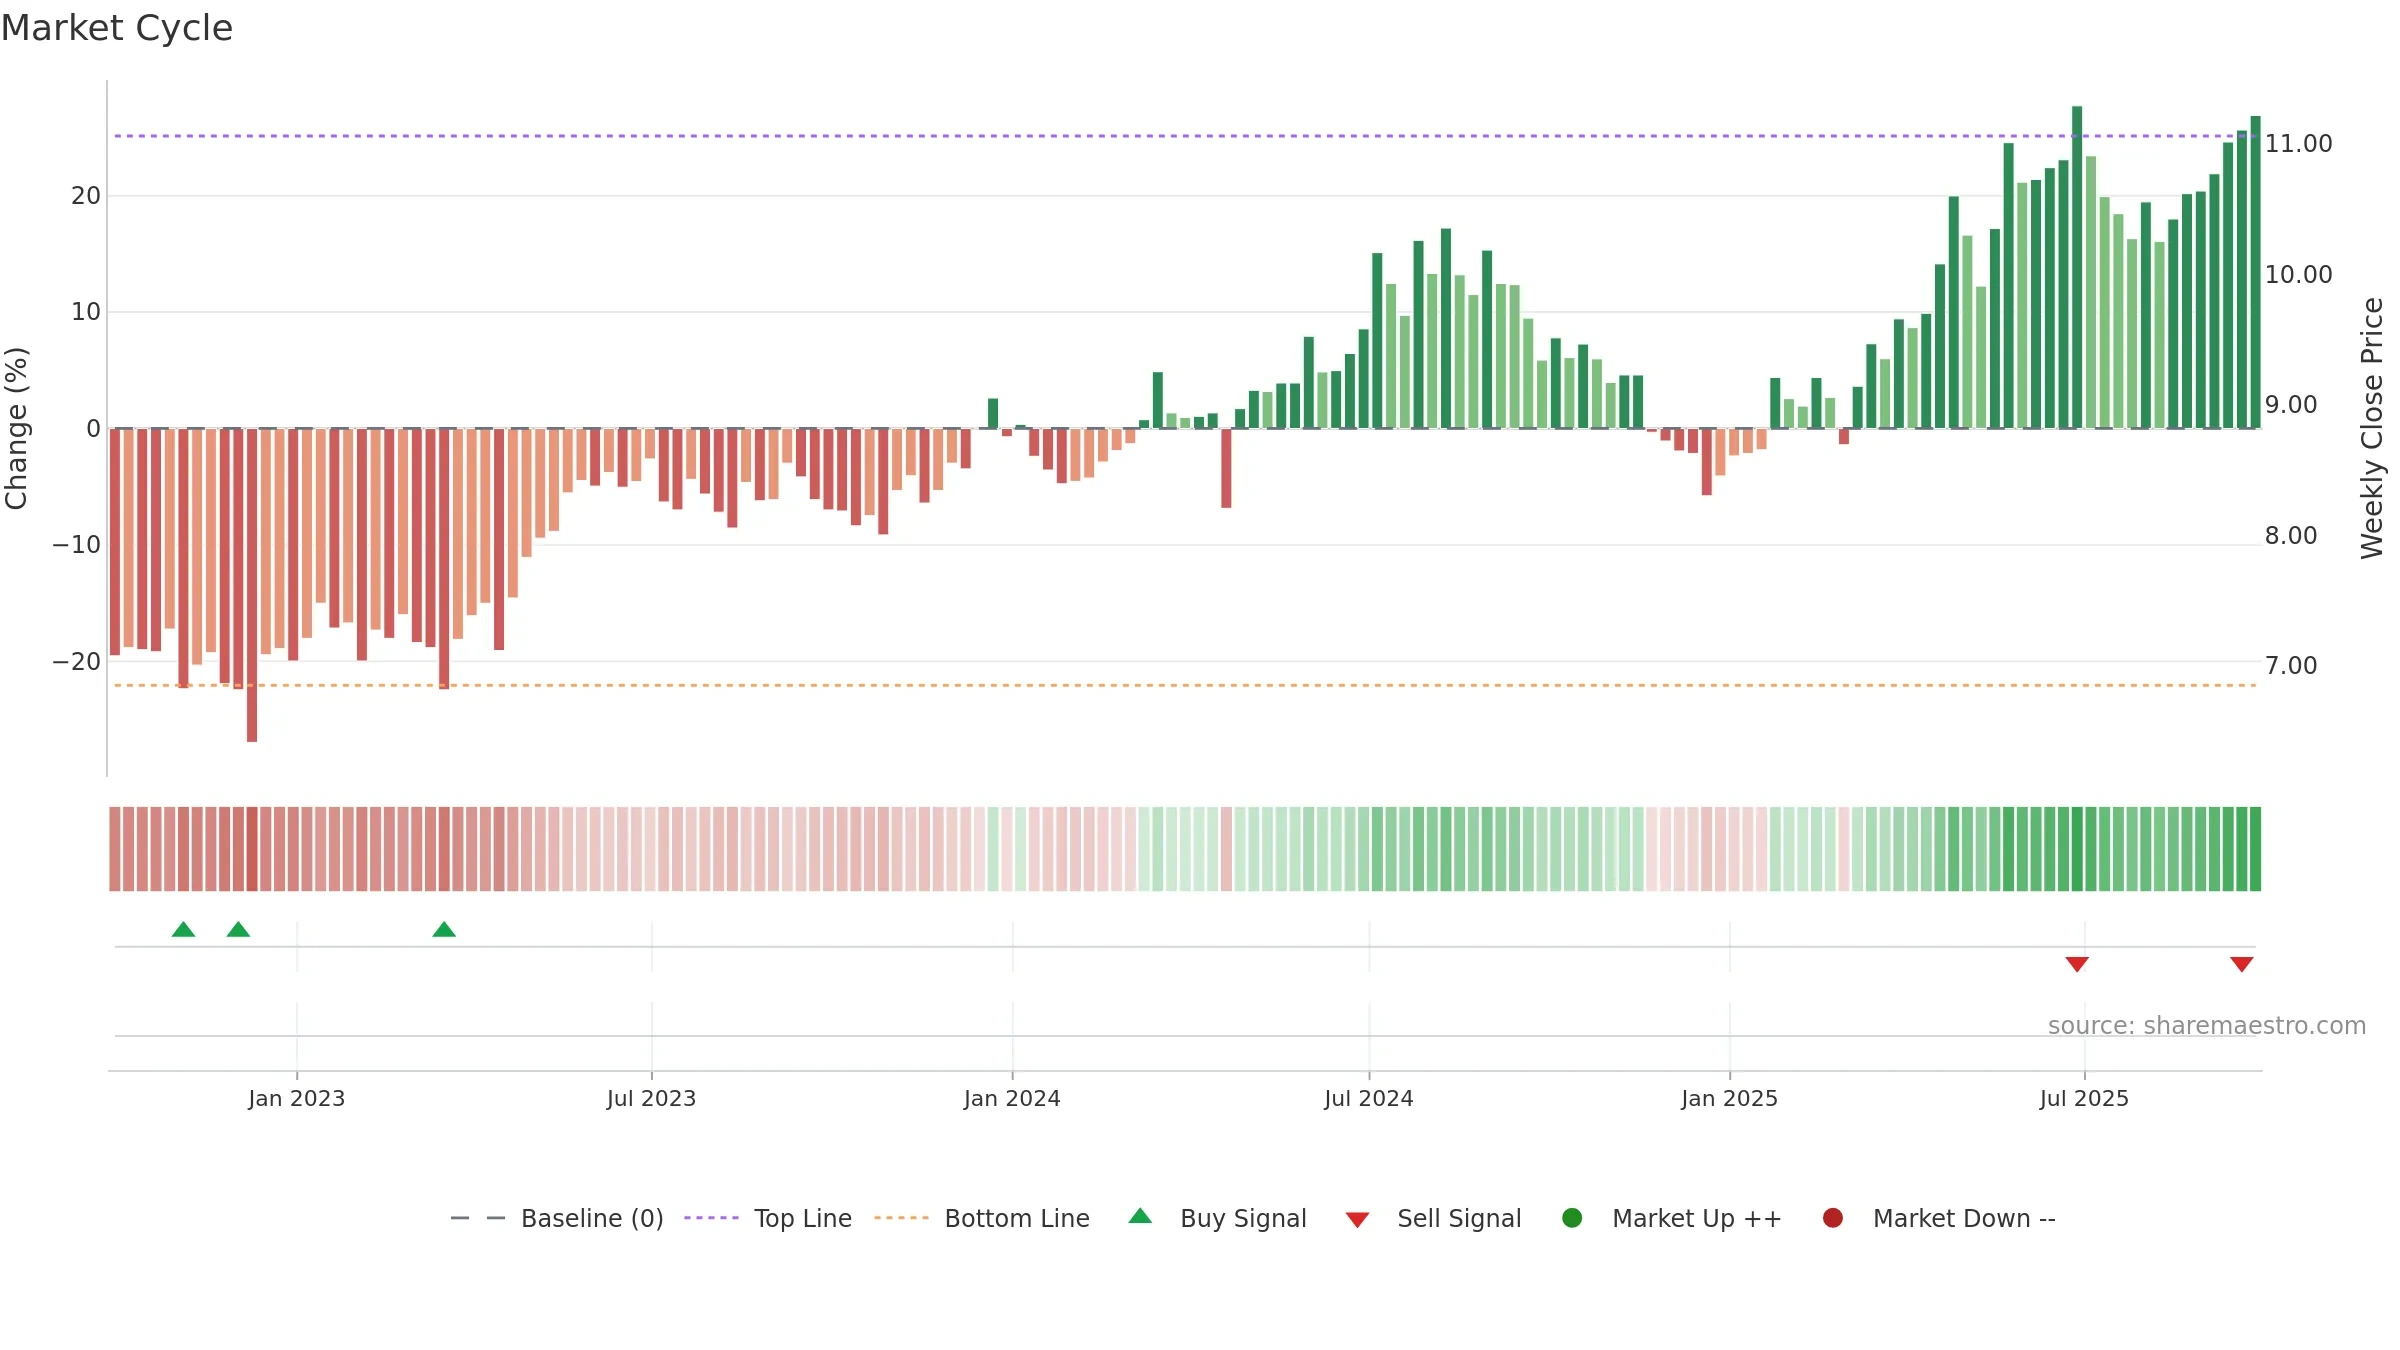The height and width of the screenshot is (1350, 2400).
Task: Click the Sell Signal red triangle in legend
Action: click(x=1357, y=1220)
